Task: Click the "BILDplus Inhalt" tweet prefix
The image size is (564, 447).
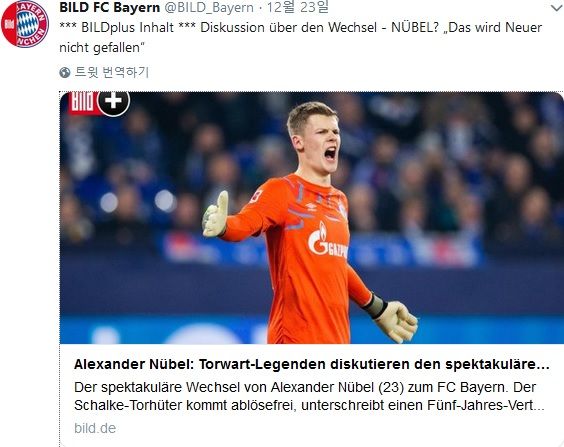Action: point(128,28)
